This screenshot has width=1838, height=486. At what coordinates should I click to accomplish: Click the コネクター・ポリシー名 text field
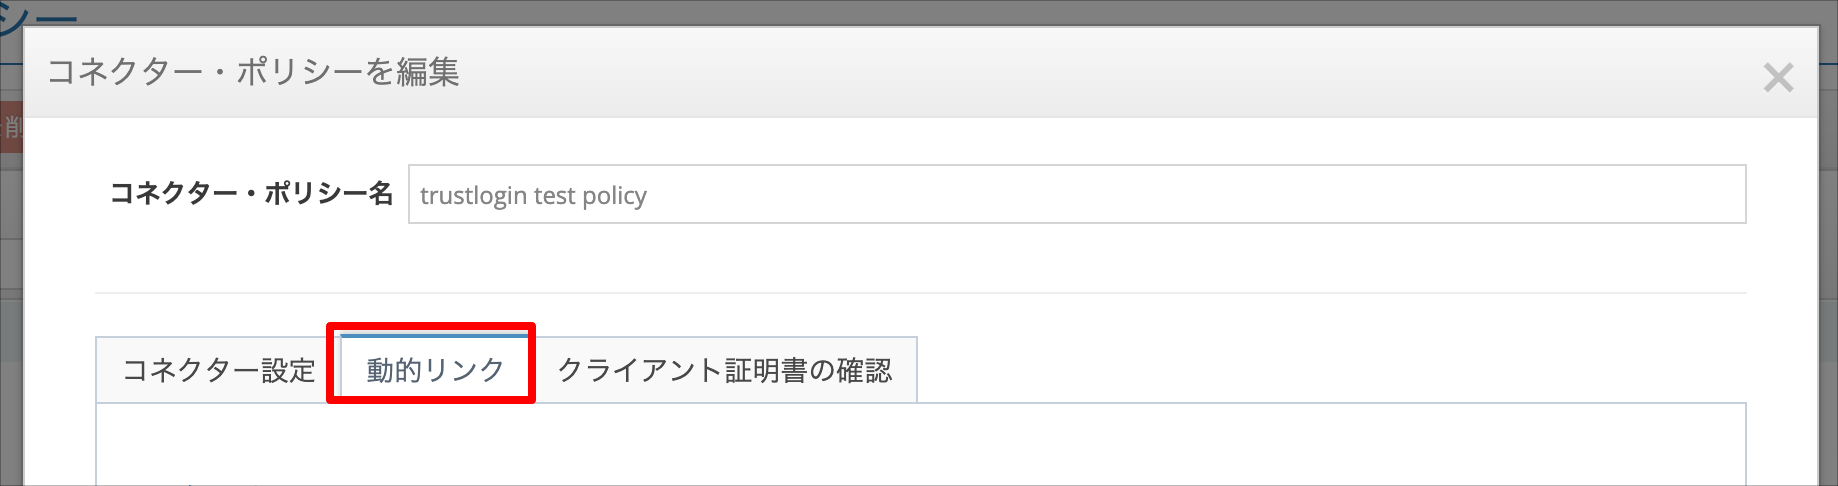pos(1077,194)
